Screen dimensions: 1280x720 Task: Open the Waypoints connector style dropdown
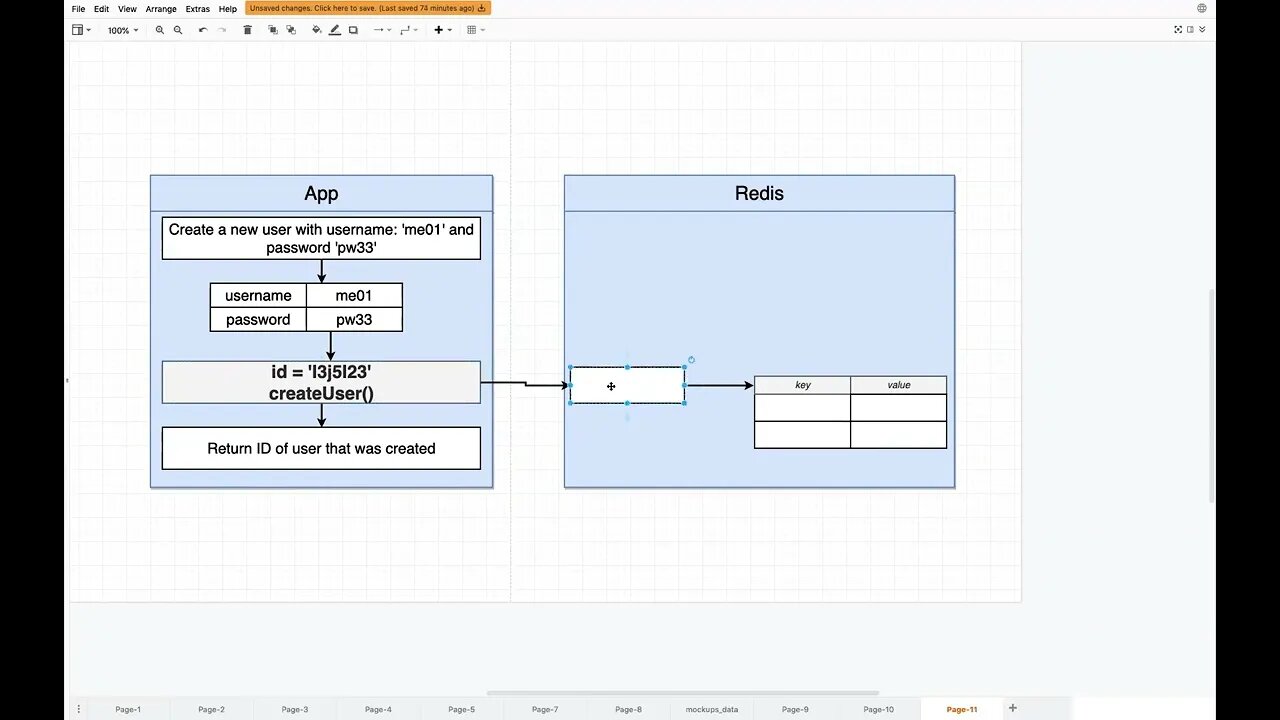(408, 30)
